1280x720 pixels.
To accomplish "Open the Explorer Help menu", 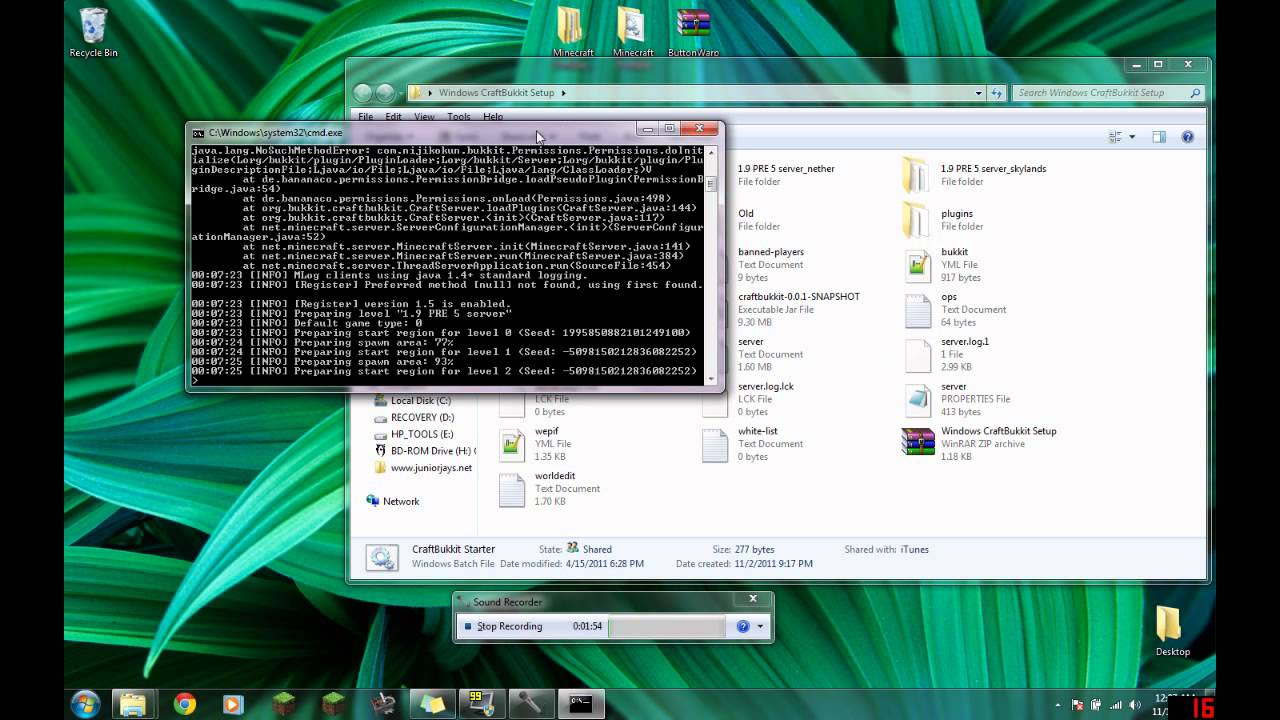I will click(x=493, y=117).
